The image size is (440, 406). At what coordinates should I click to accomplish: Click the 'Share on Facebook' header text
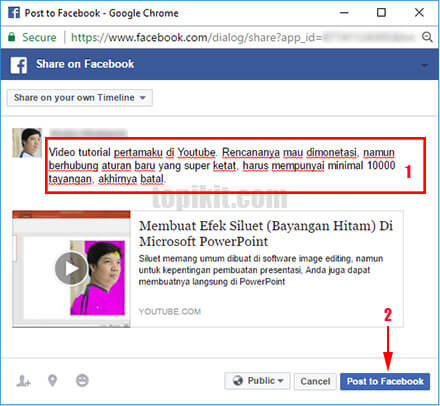85,64
